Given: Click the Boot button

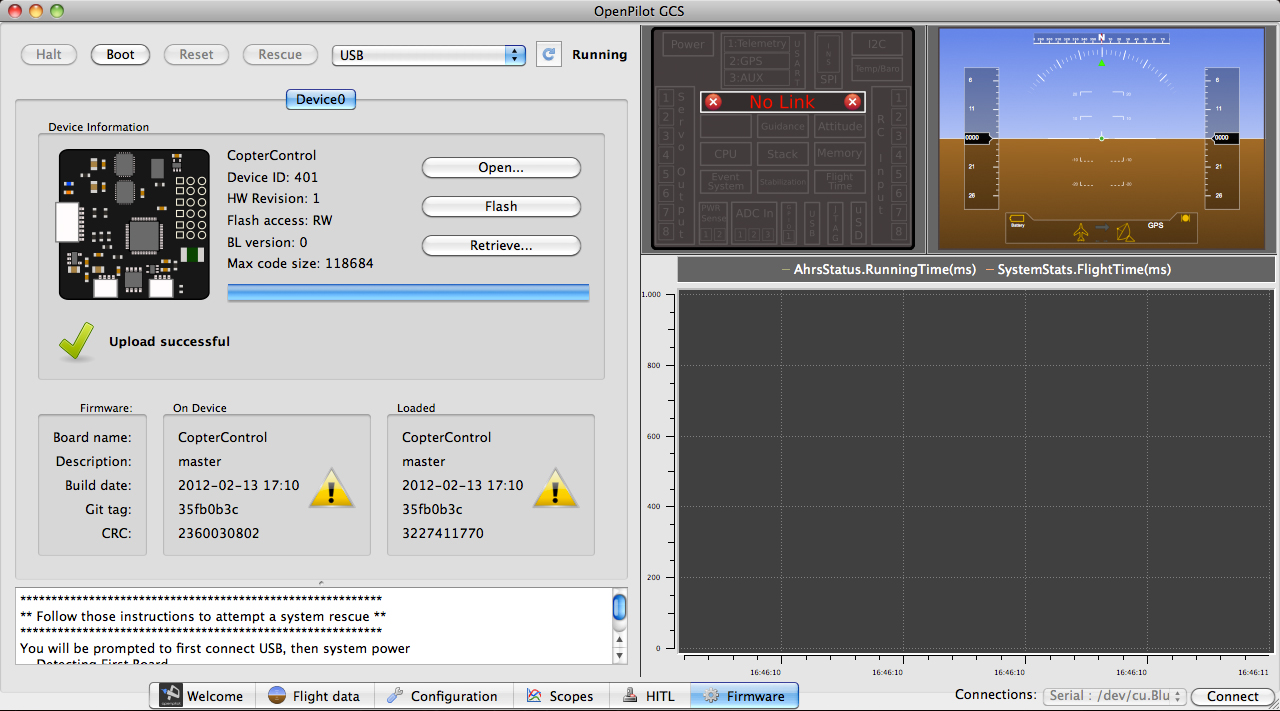Looking at the screenshot, I should [x=120, y=54].
